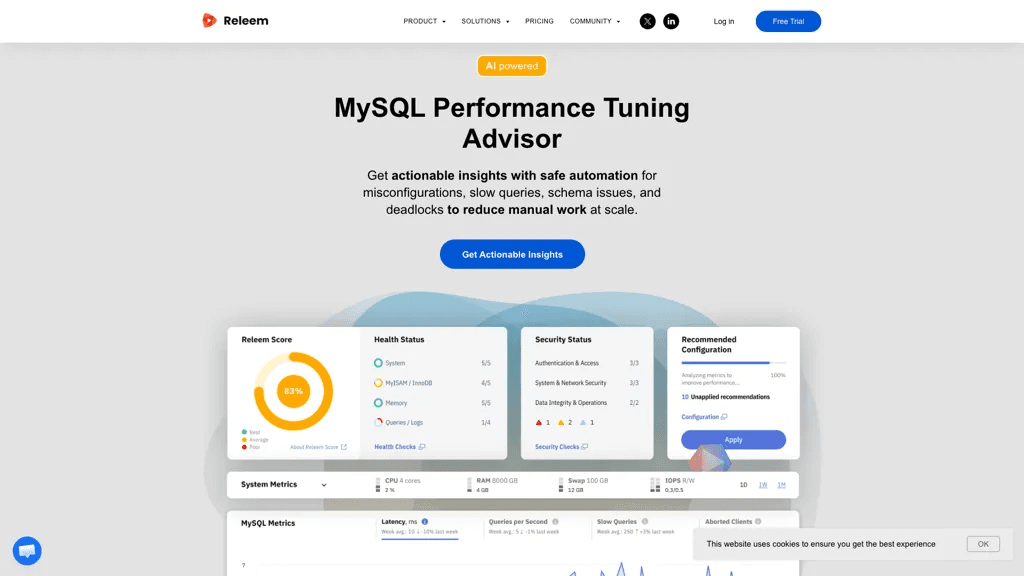Click the Releem logo icon
1024x576 pixels.
[209, 21]
